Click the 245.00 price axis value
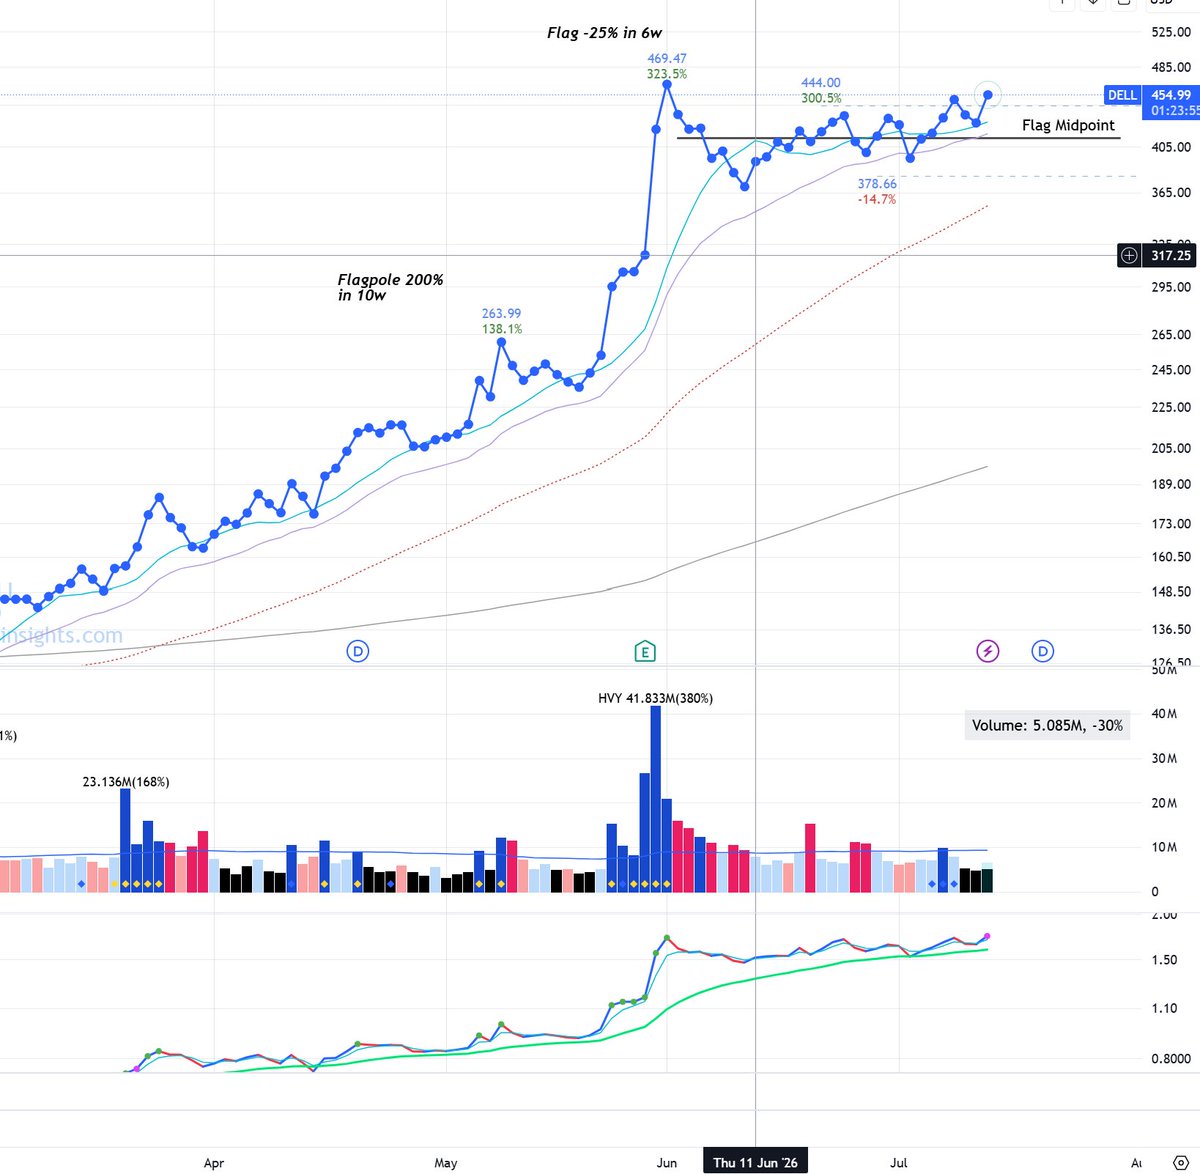Image resolution: width=1200 pixels, height=1174 pixels. pos(1170,370)
